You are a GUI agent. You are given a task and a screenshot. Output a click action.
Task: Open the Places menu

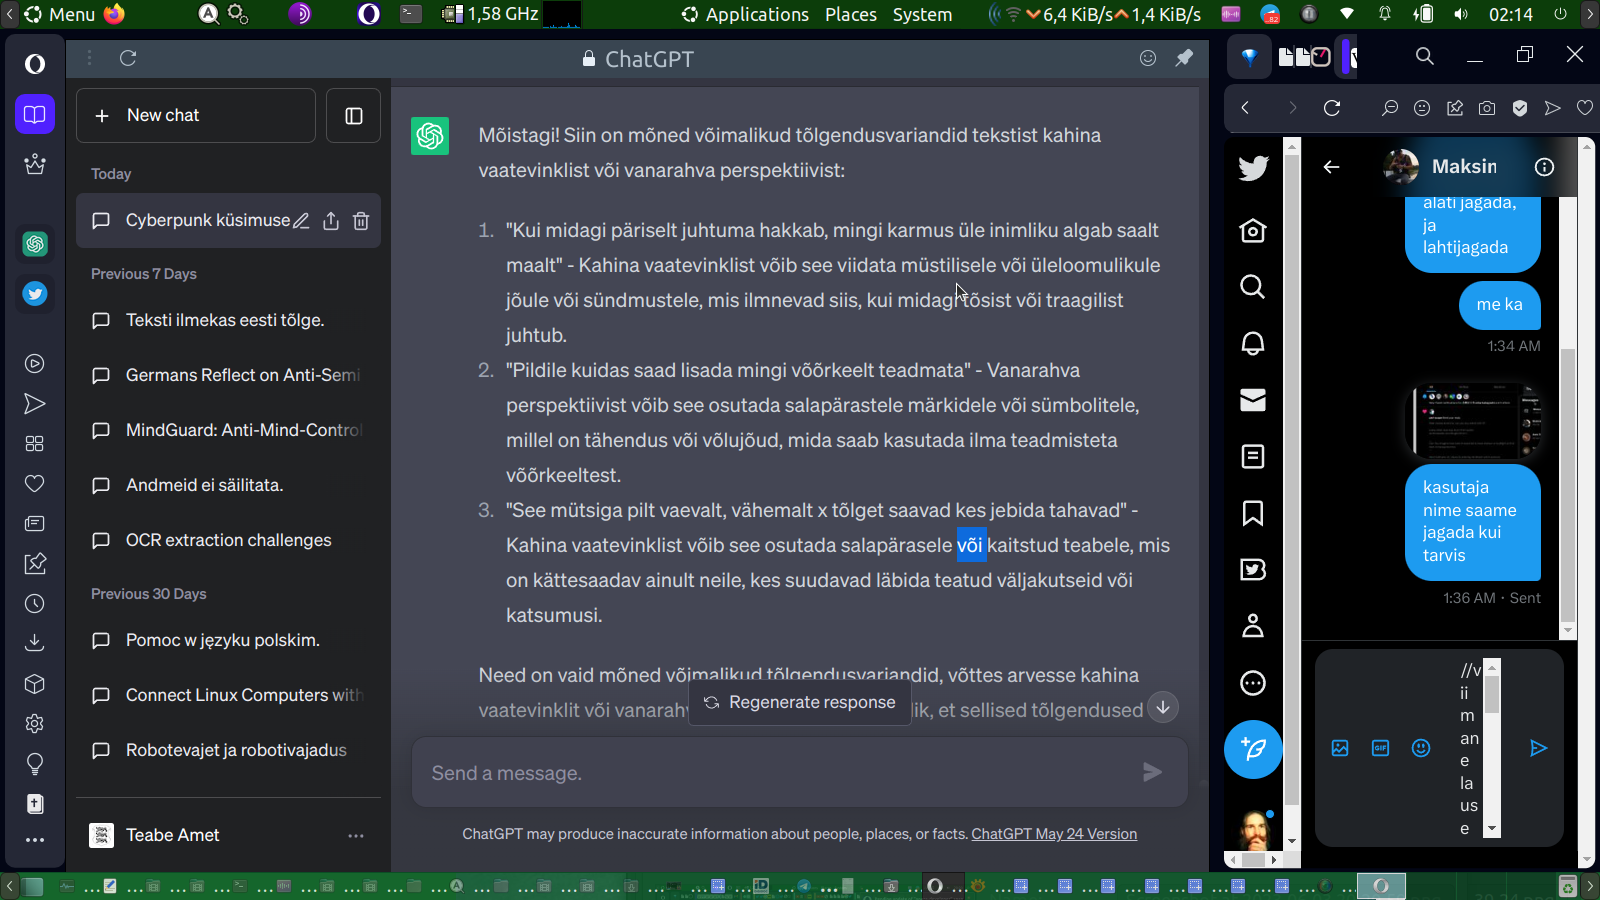click(x=851, y=14)
